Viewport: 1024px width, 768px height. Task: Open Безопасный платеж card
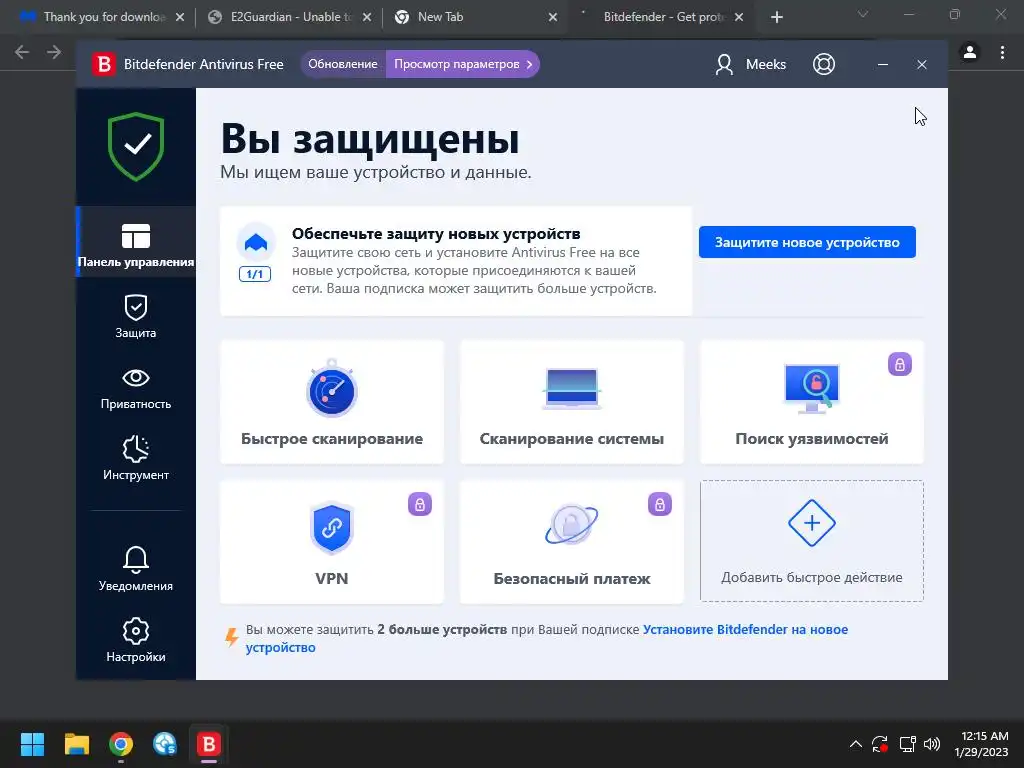(571, 542)
